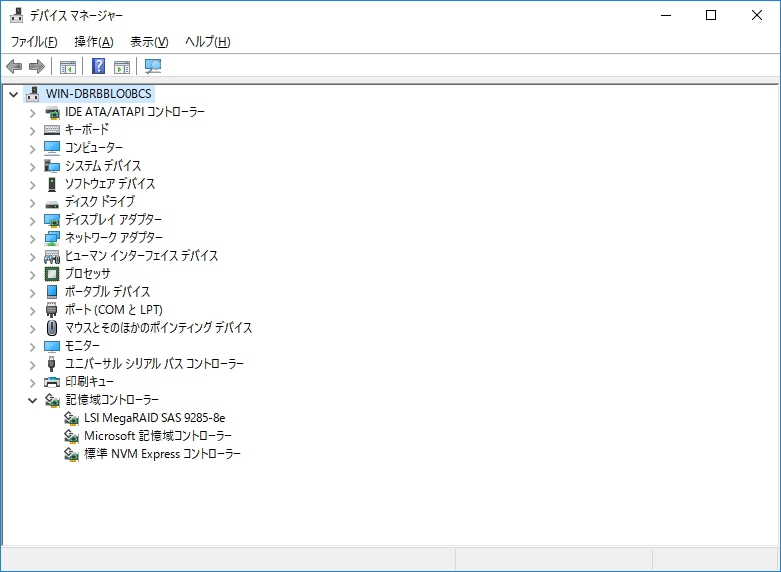Select ポート (COM と LPT) label
This screenshot has height=572, width=781.
(x=114, y=310)
